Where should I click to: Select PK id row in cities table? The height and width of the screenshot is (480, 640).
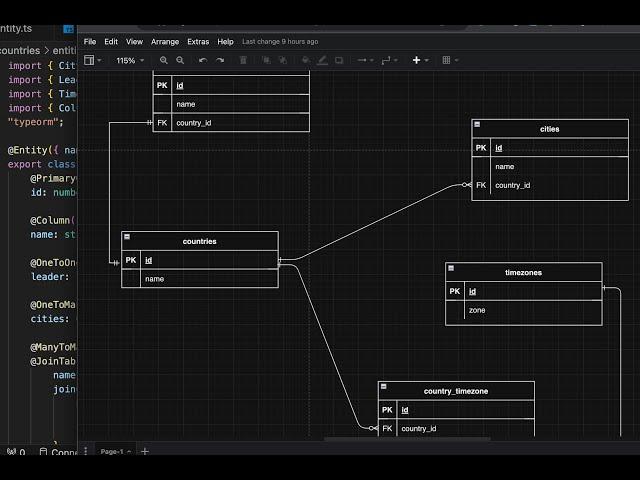550,148
